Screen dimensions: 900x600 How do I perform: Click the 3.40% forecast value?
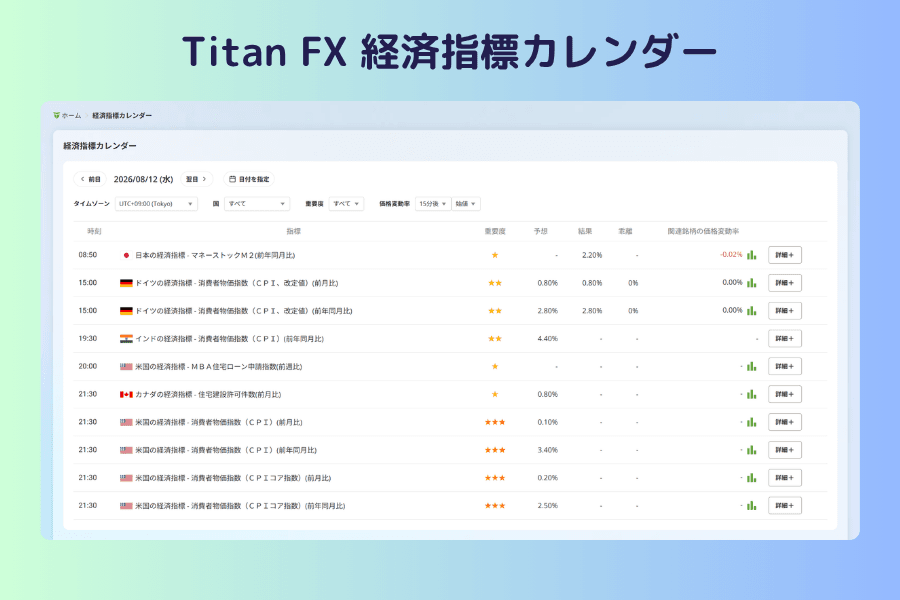coord(548,450)
